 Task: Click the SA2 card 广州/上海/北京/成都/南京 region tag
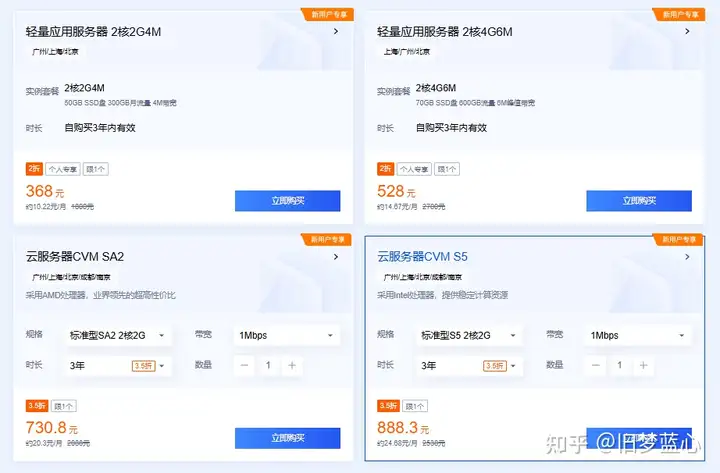click(x=71, y=277)
